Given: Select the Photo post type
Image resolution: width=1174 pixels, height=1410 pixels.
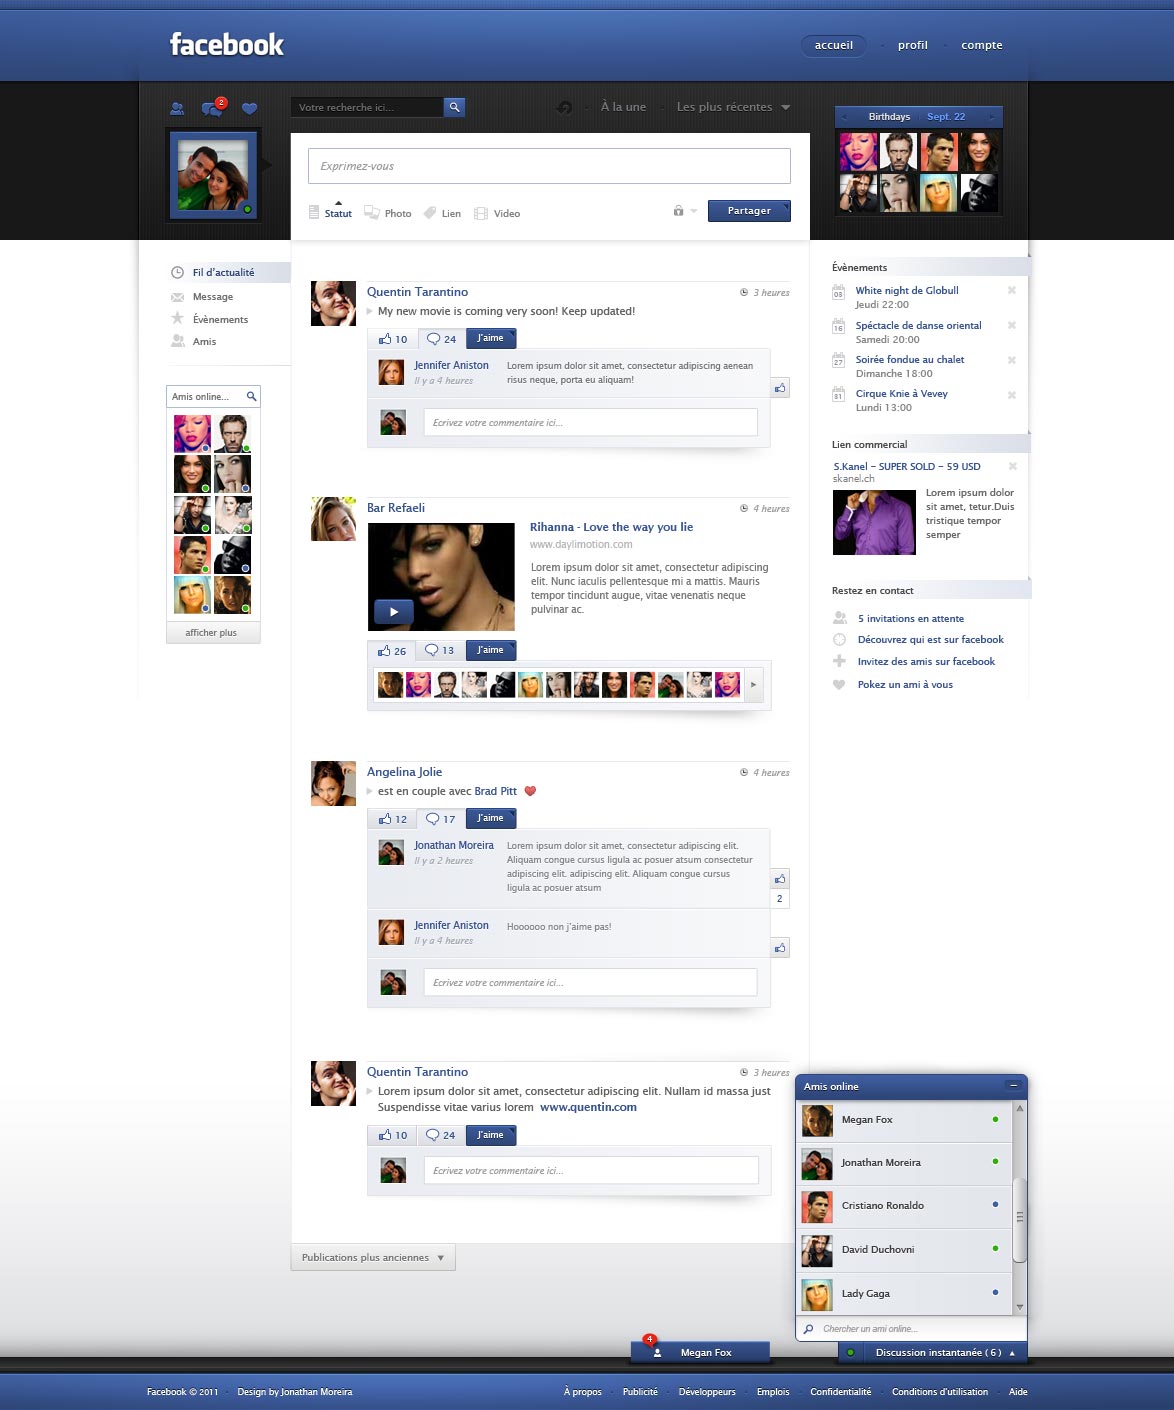Looking at the screenshot, I should click(x=388, y=213).
